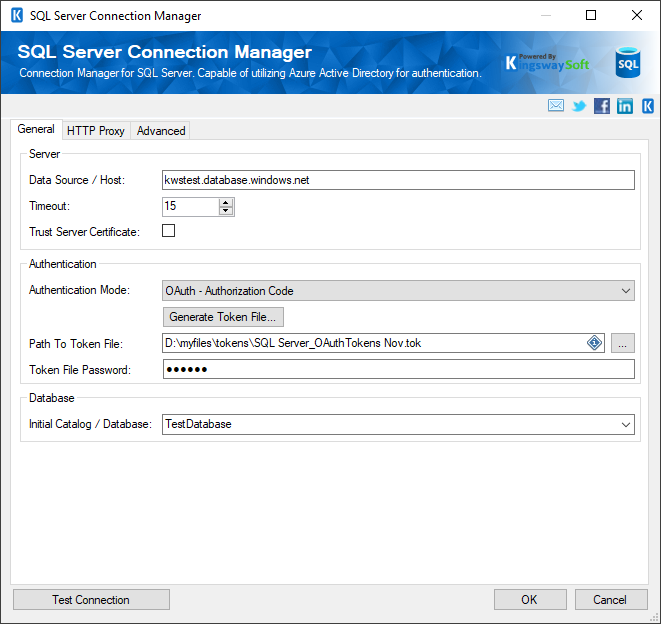This screenshot has width=661, height=624.
Task: Switch to the Advanced tab
Action: (x=161, y=131)
